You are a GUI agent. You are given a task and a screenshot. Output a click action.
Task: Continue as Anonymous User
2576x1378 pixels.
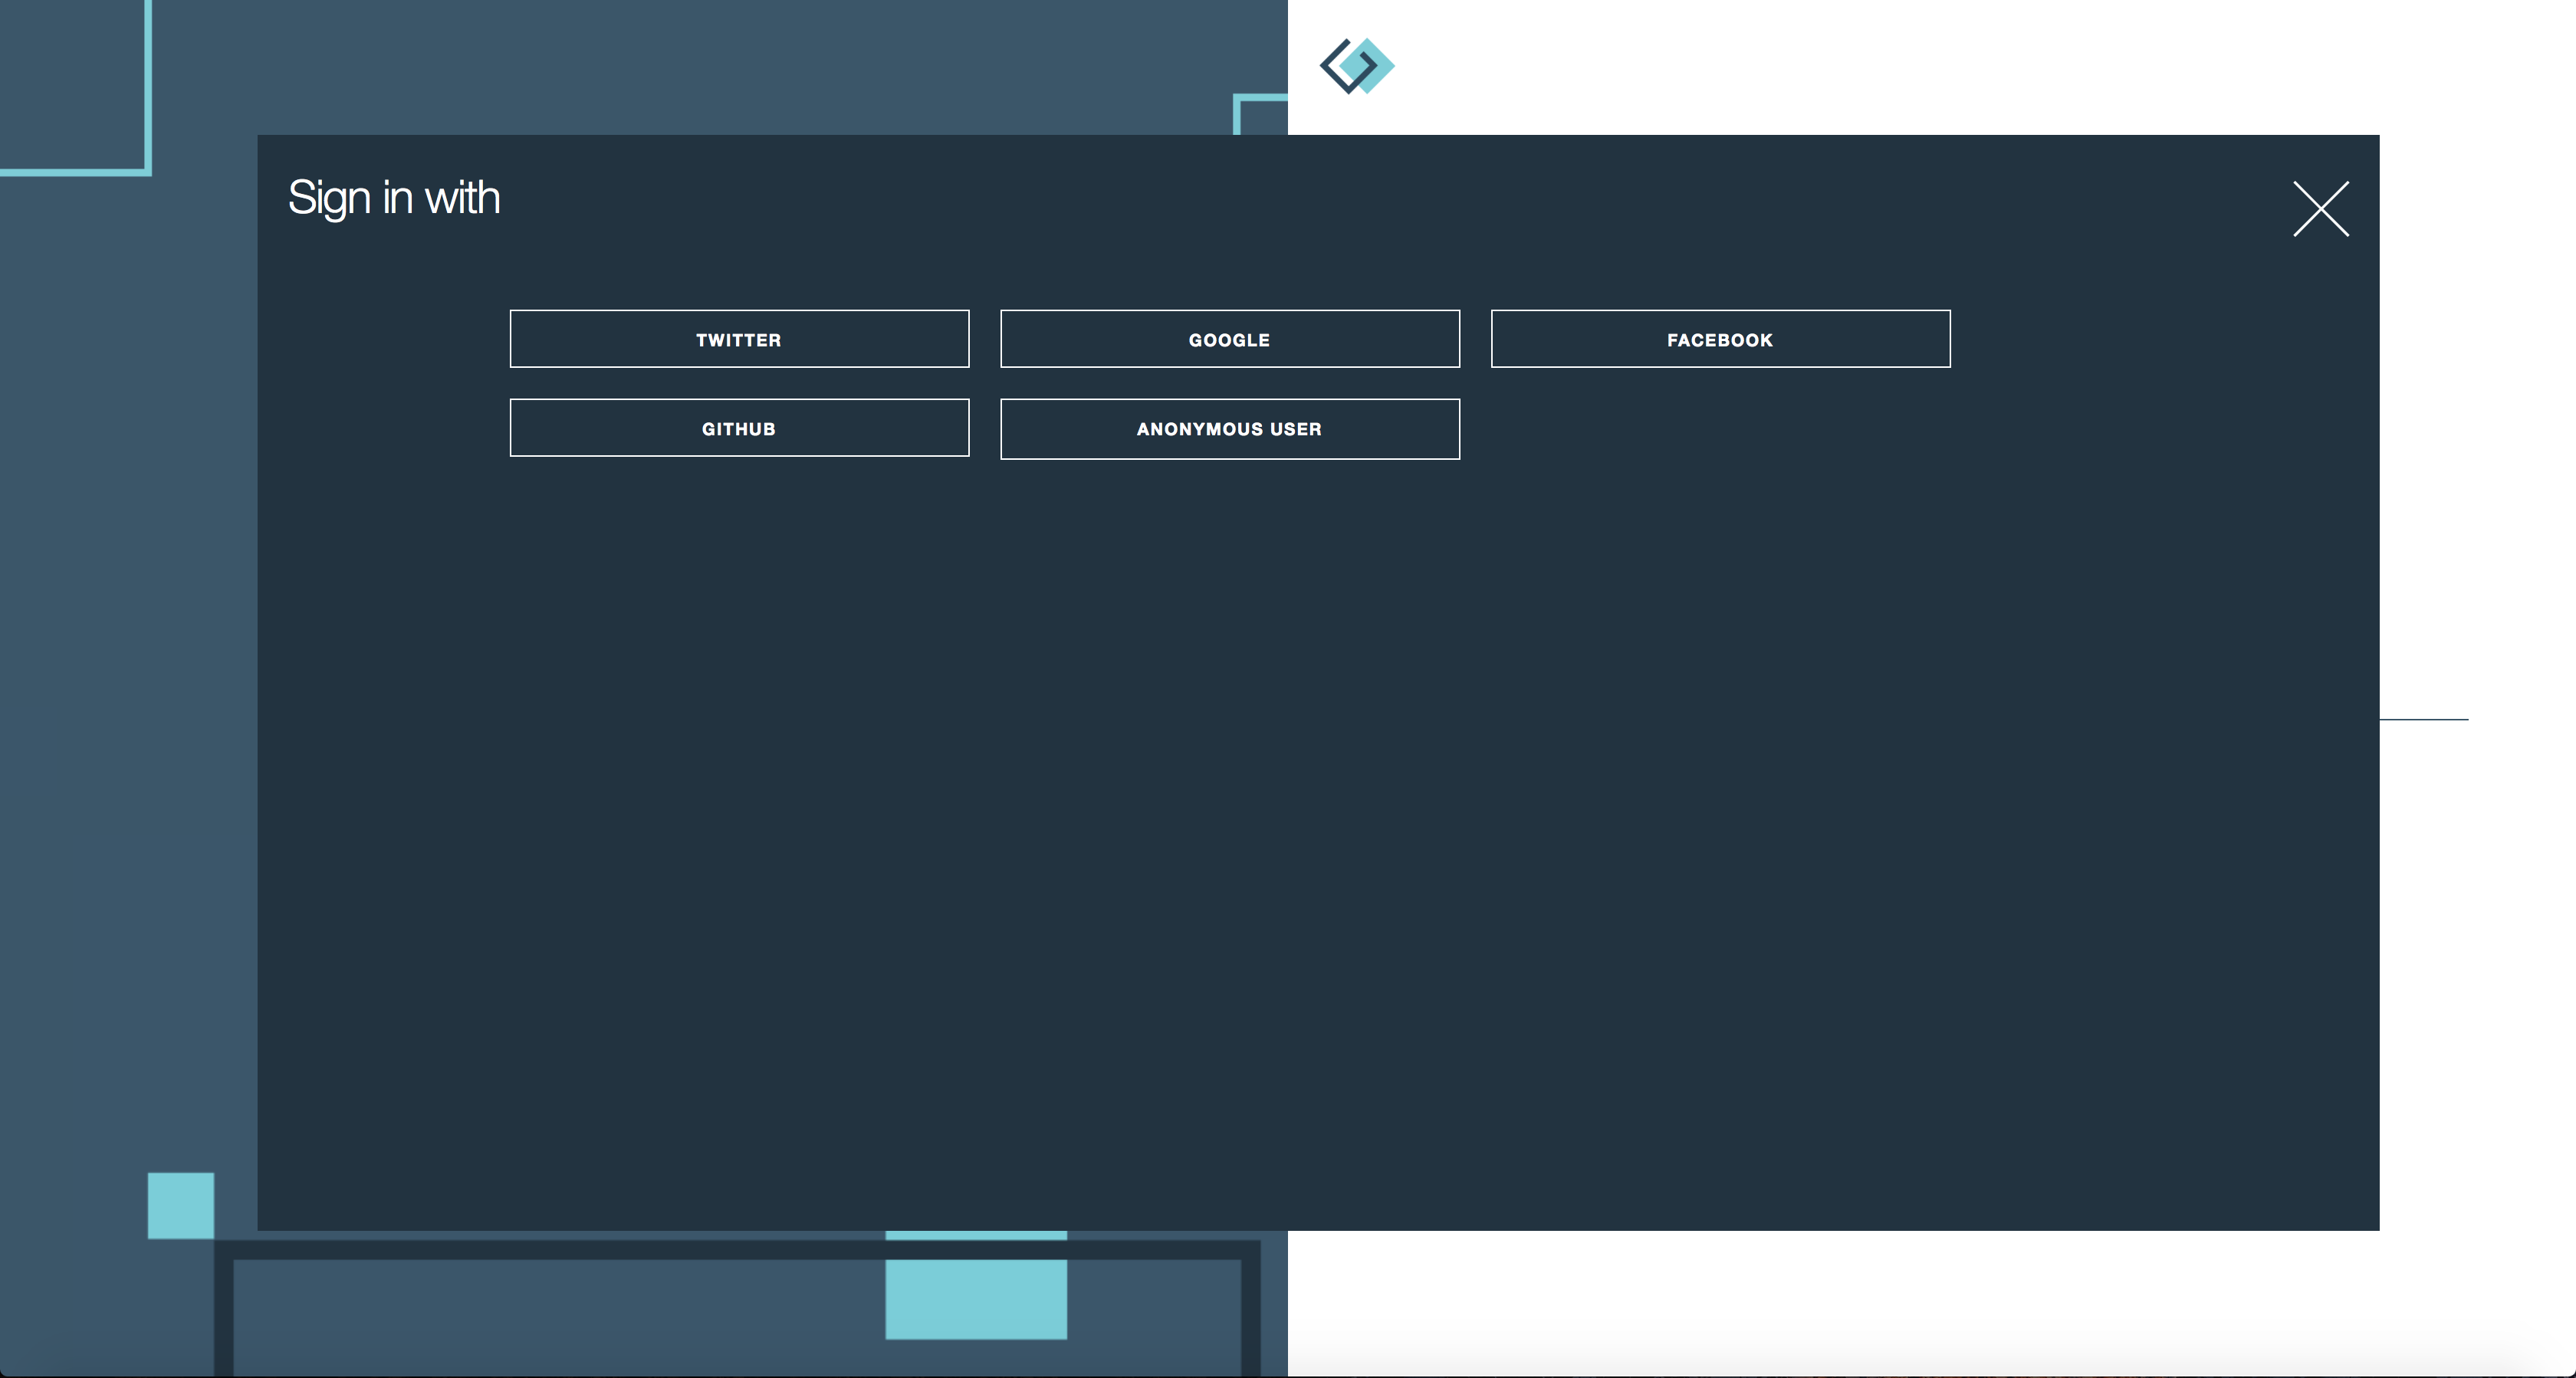pos(1229,429)
